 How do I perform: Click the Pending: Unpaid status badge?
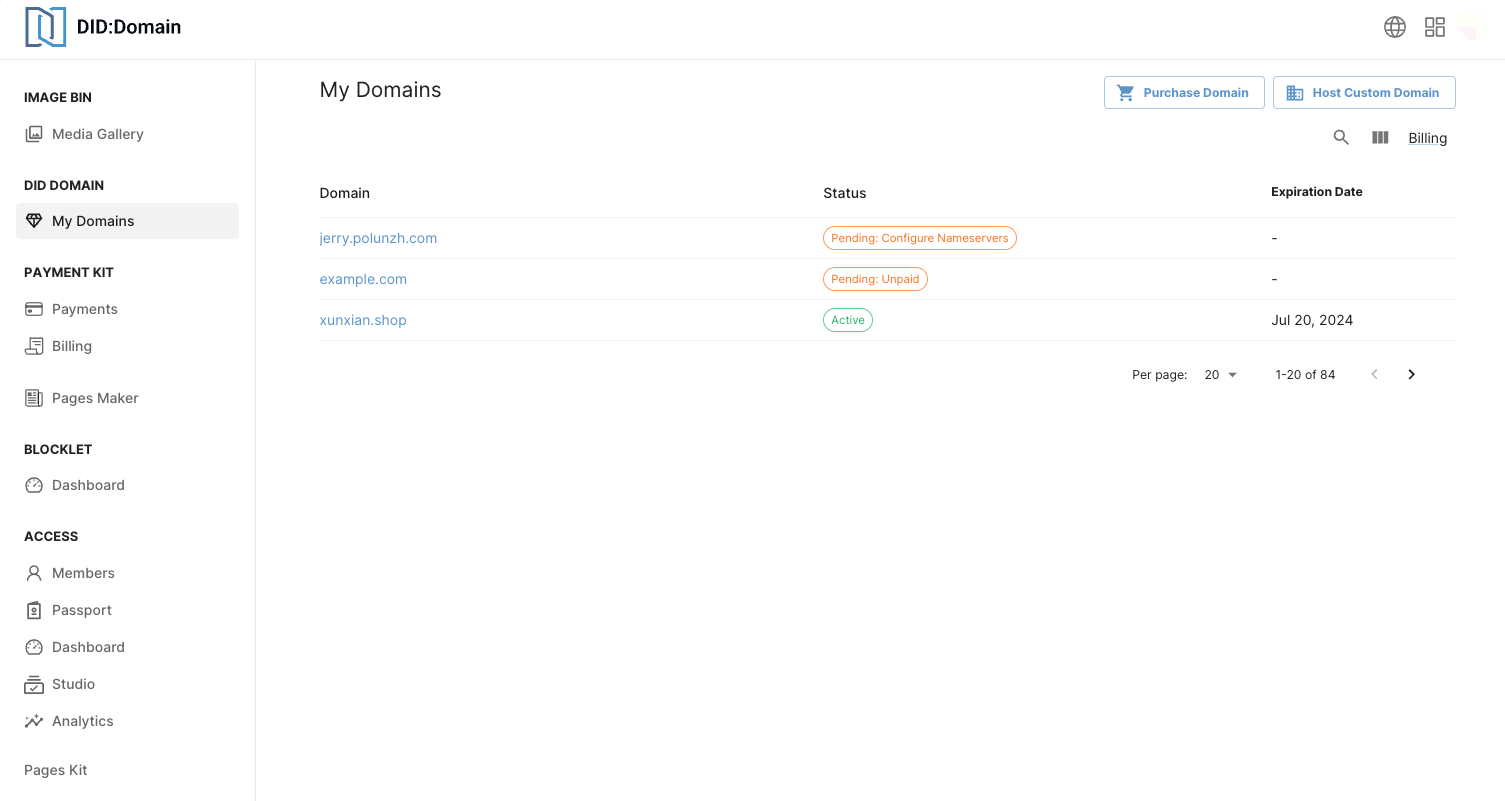[875, 279]
